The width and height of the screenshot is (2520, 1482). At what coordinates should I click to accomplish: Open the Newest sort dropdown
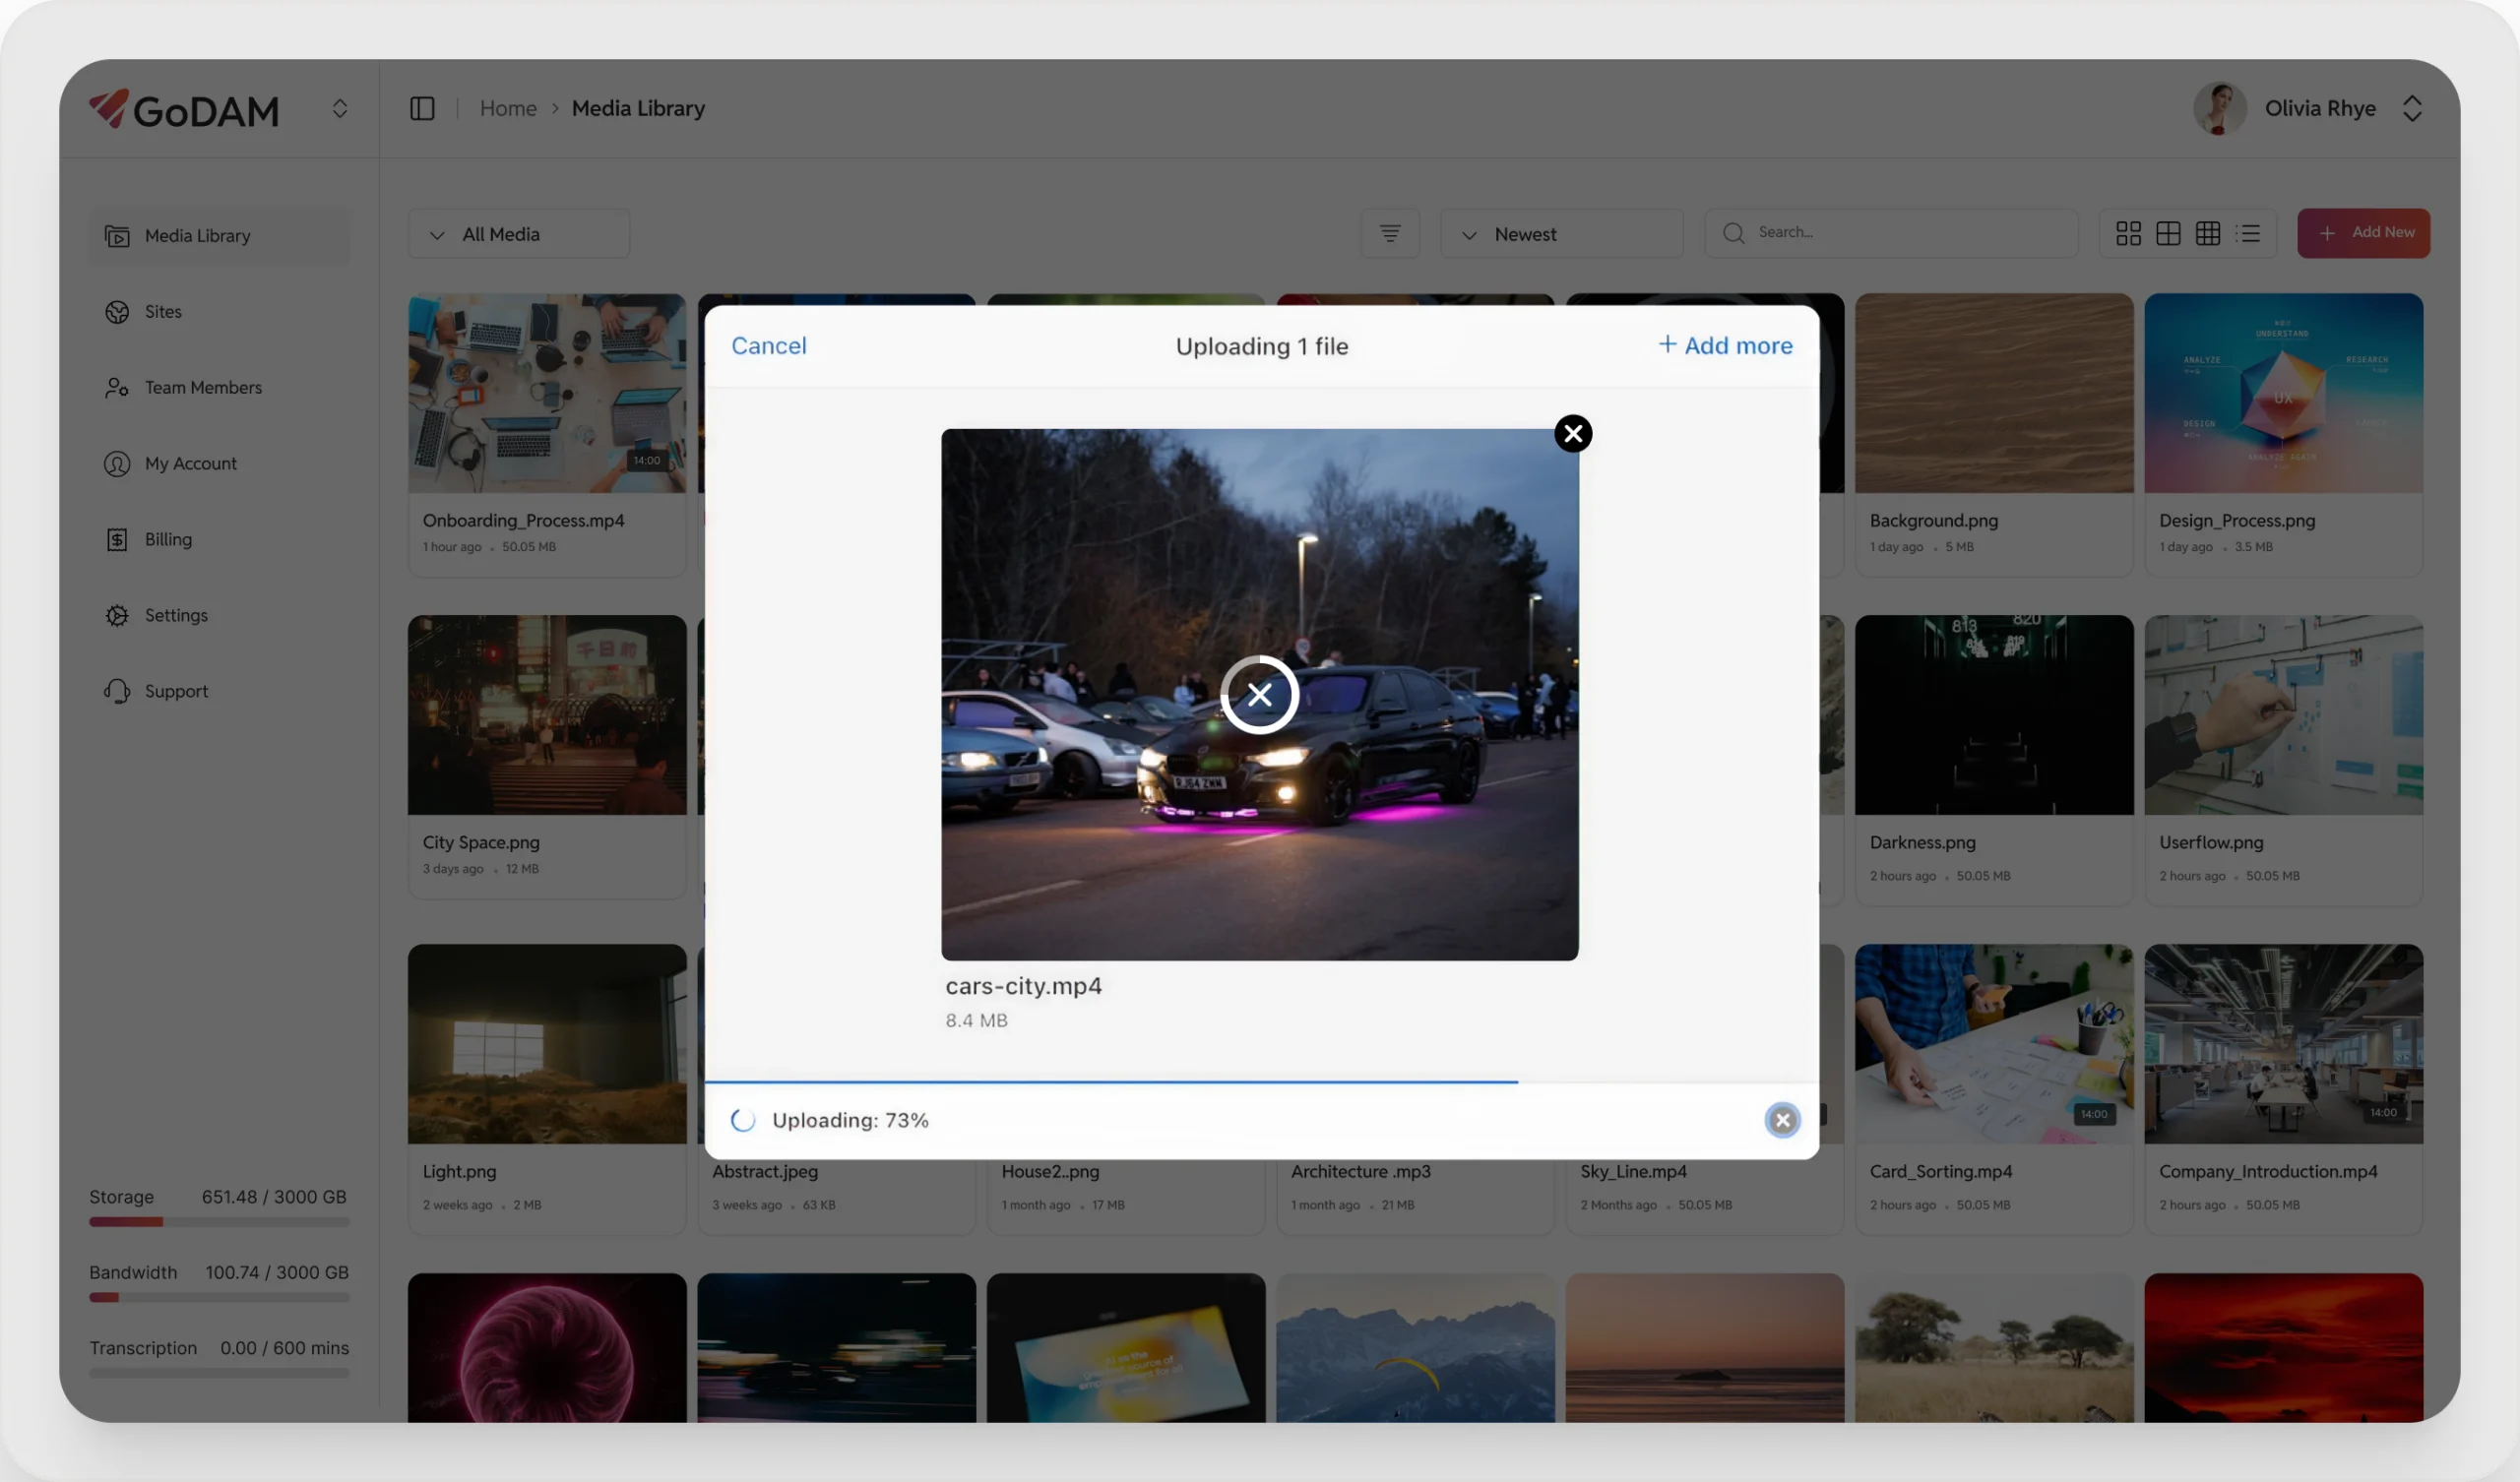point(1560,234)
